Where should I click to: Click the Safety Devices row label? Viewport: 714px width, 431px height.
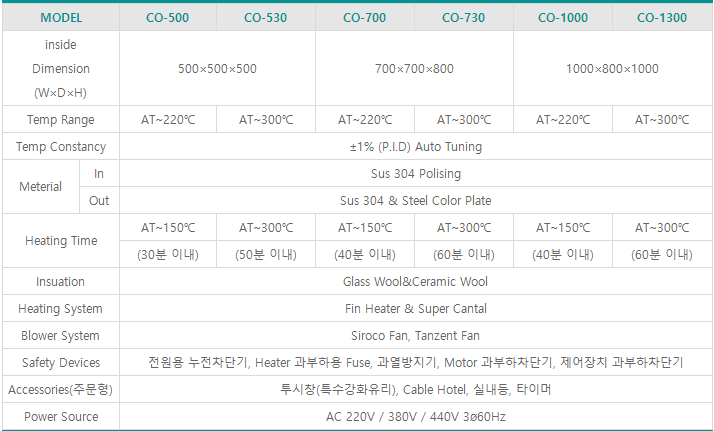60,362
